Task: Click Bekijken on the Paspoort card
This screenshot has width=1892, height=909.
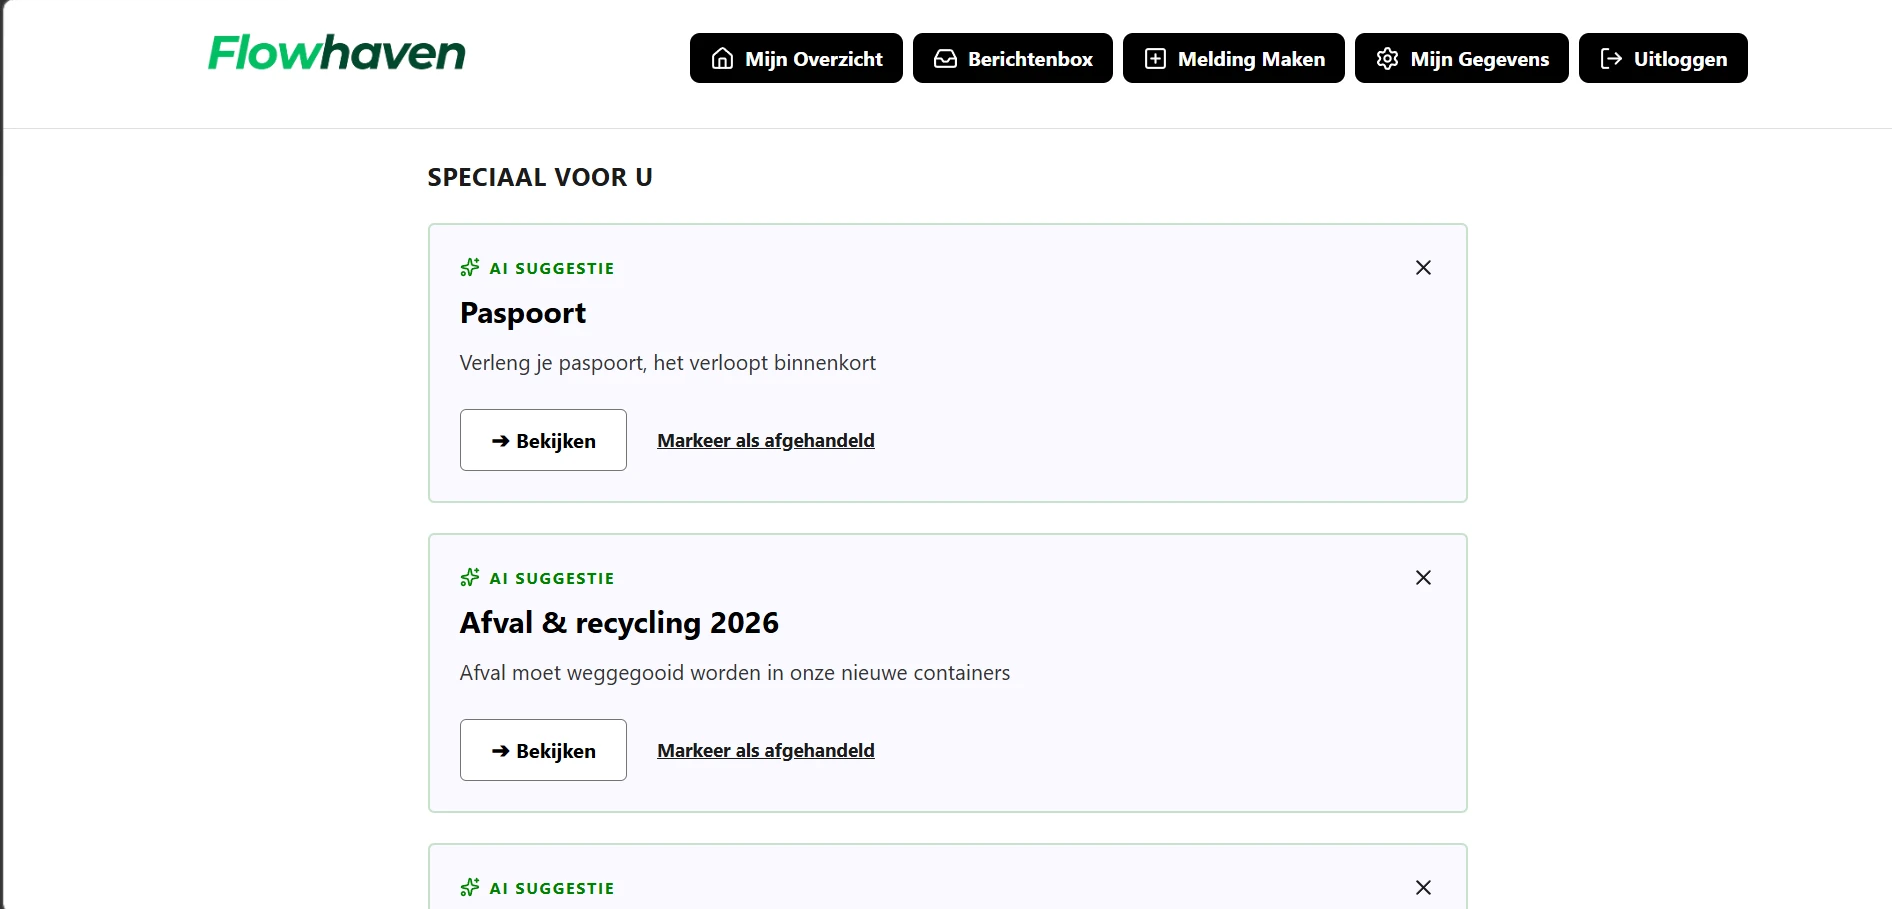Action: pyautogui.click(x=543, y=440)
